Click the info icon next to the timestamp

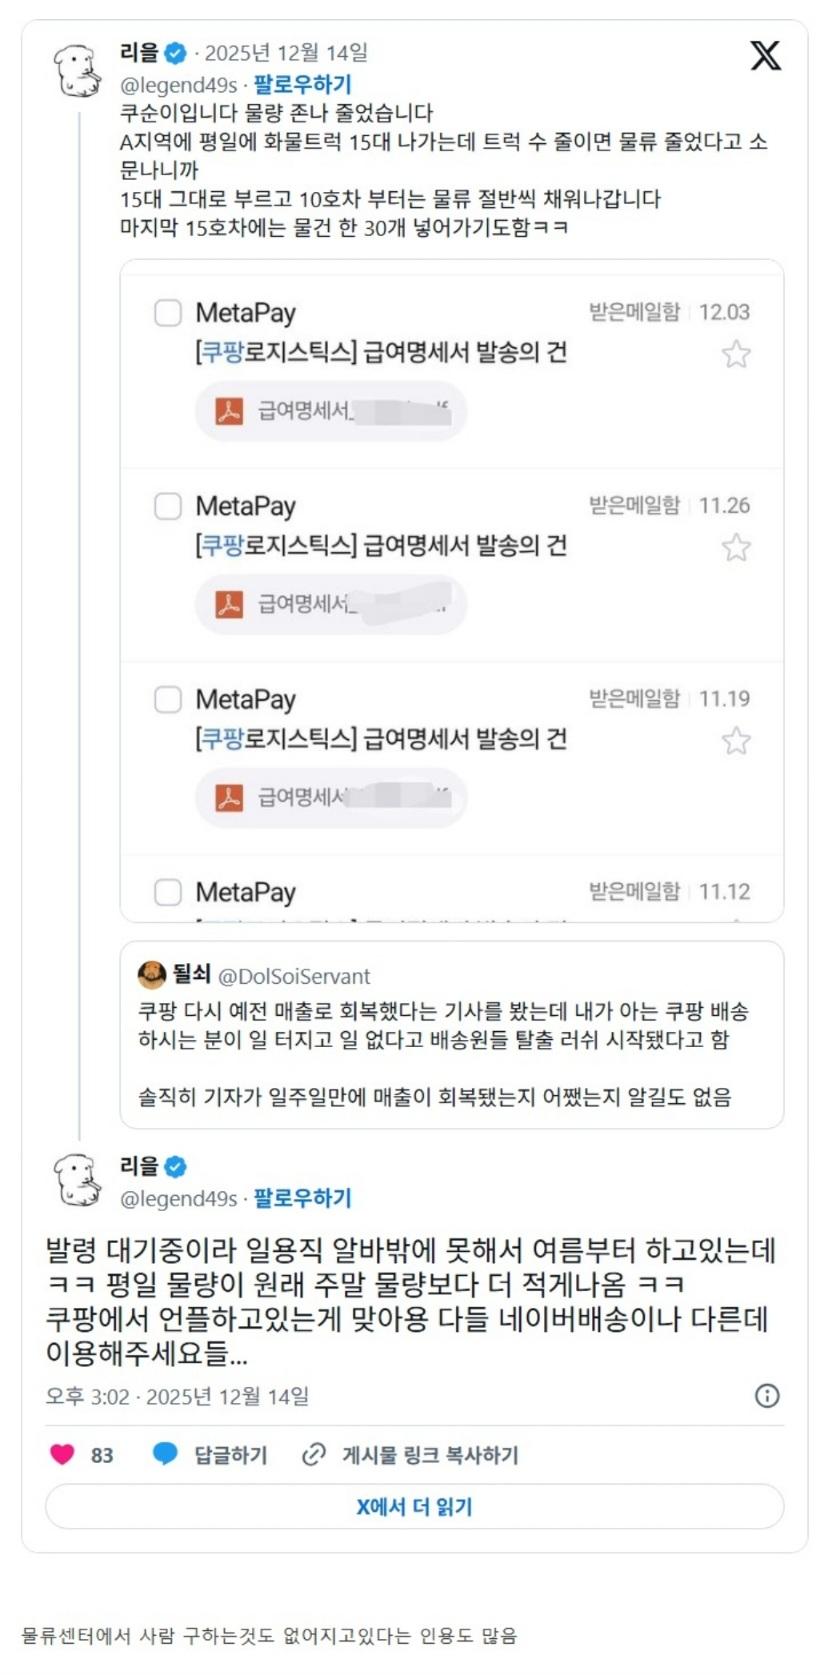point(768,1396)
